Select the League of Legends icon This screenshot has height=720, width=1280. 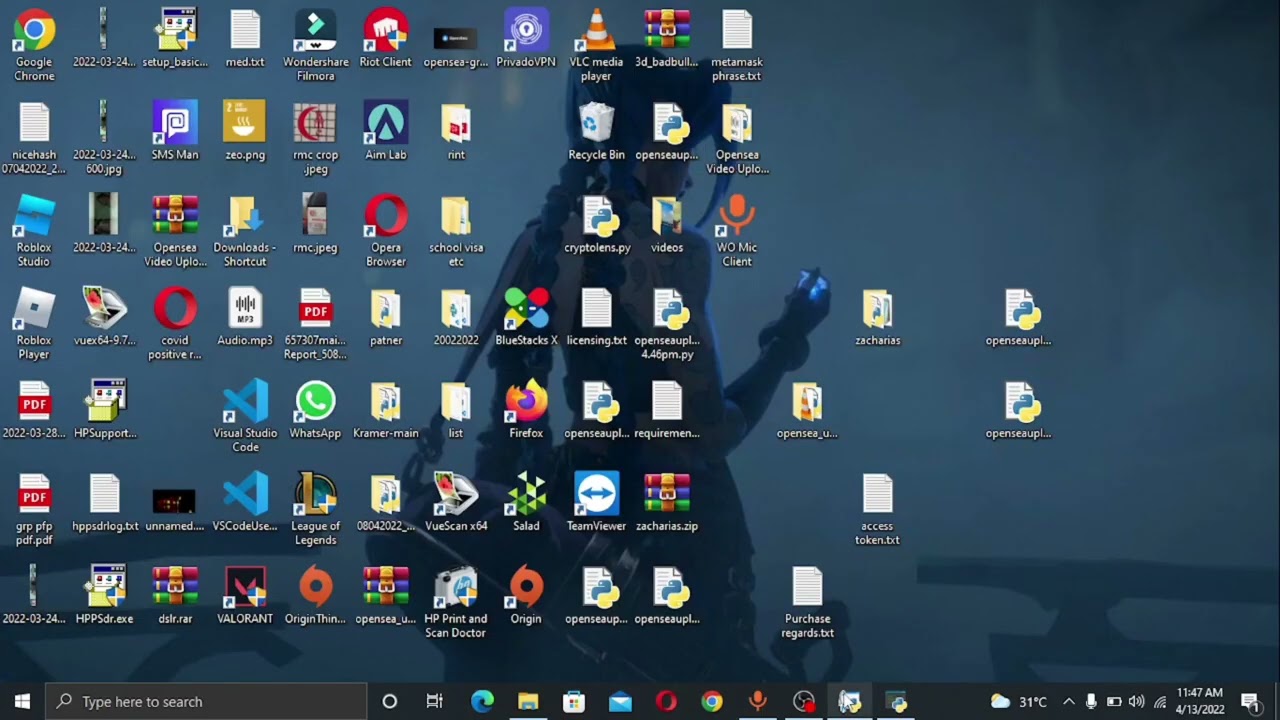316,509
